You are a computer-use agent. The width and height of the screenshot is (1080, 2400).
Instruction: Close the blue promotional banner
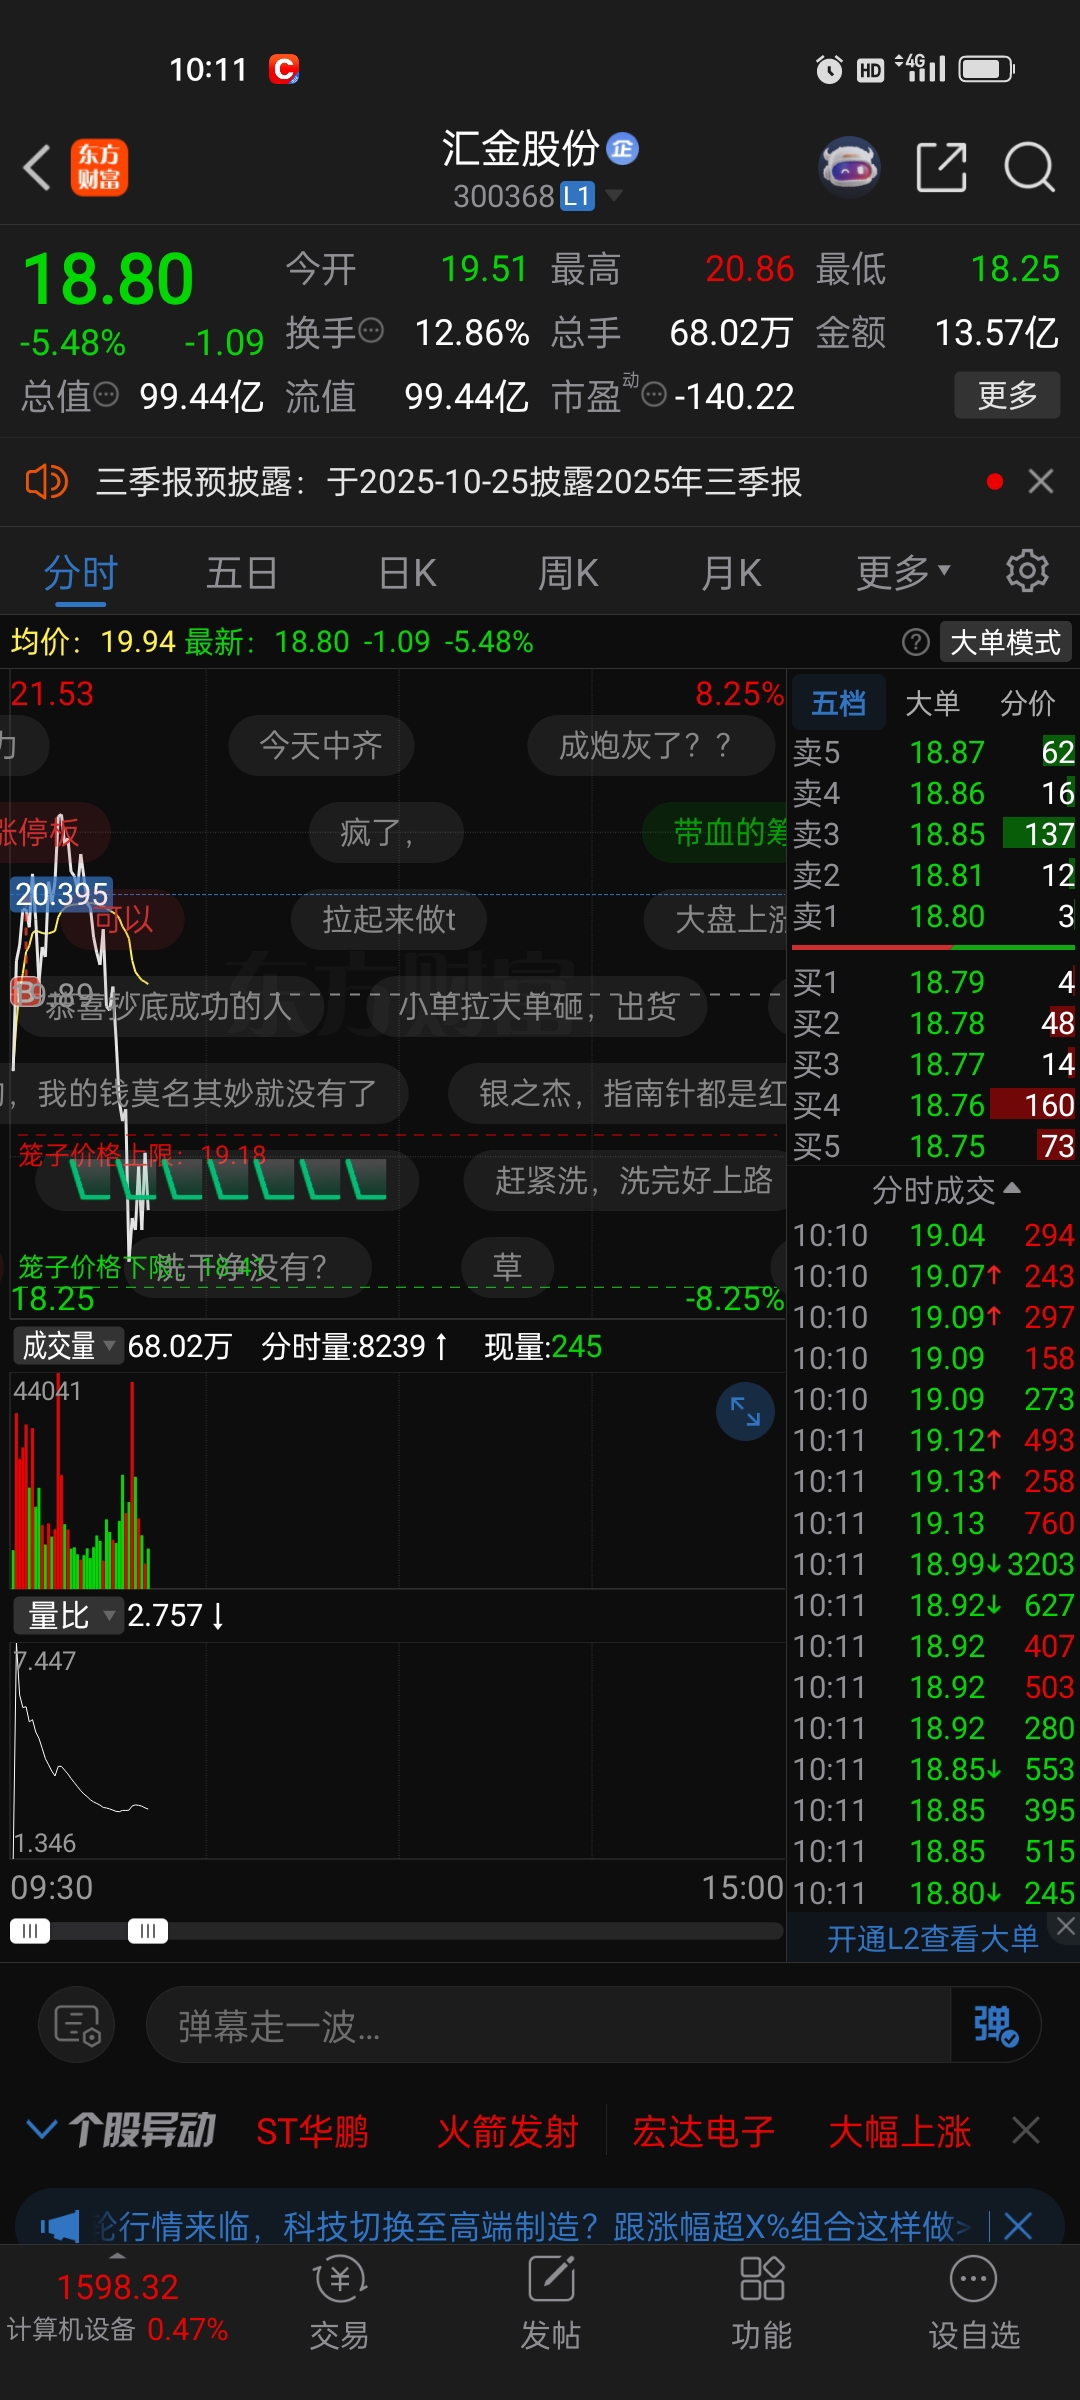click(1018, 2226)
